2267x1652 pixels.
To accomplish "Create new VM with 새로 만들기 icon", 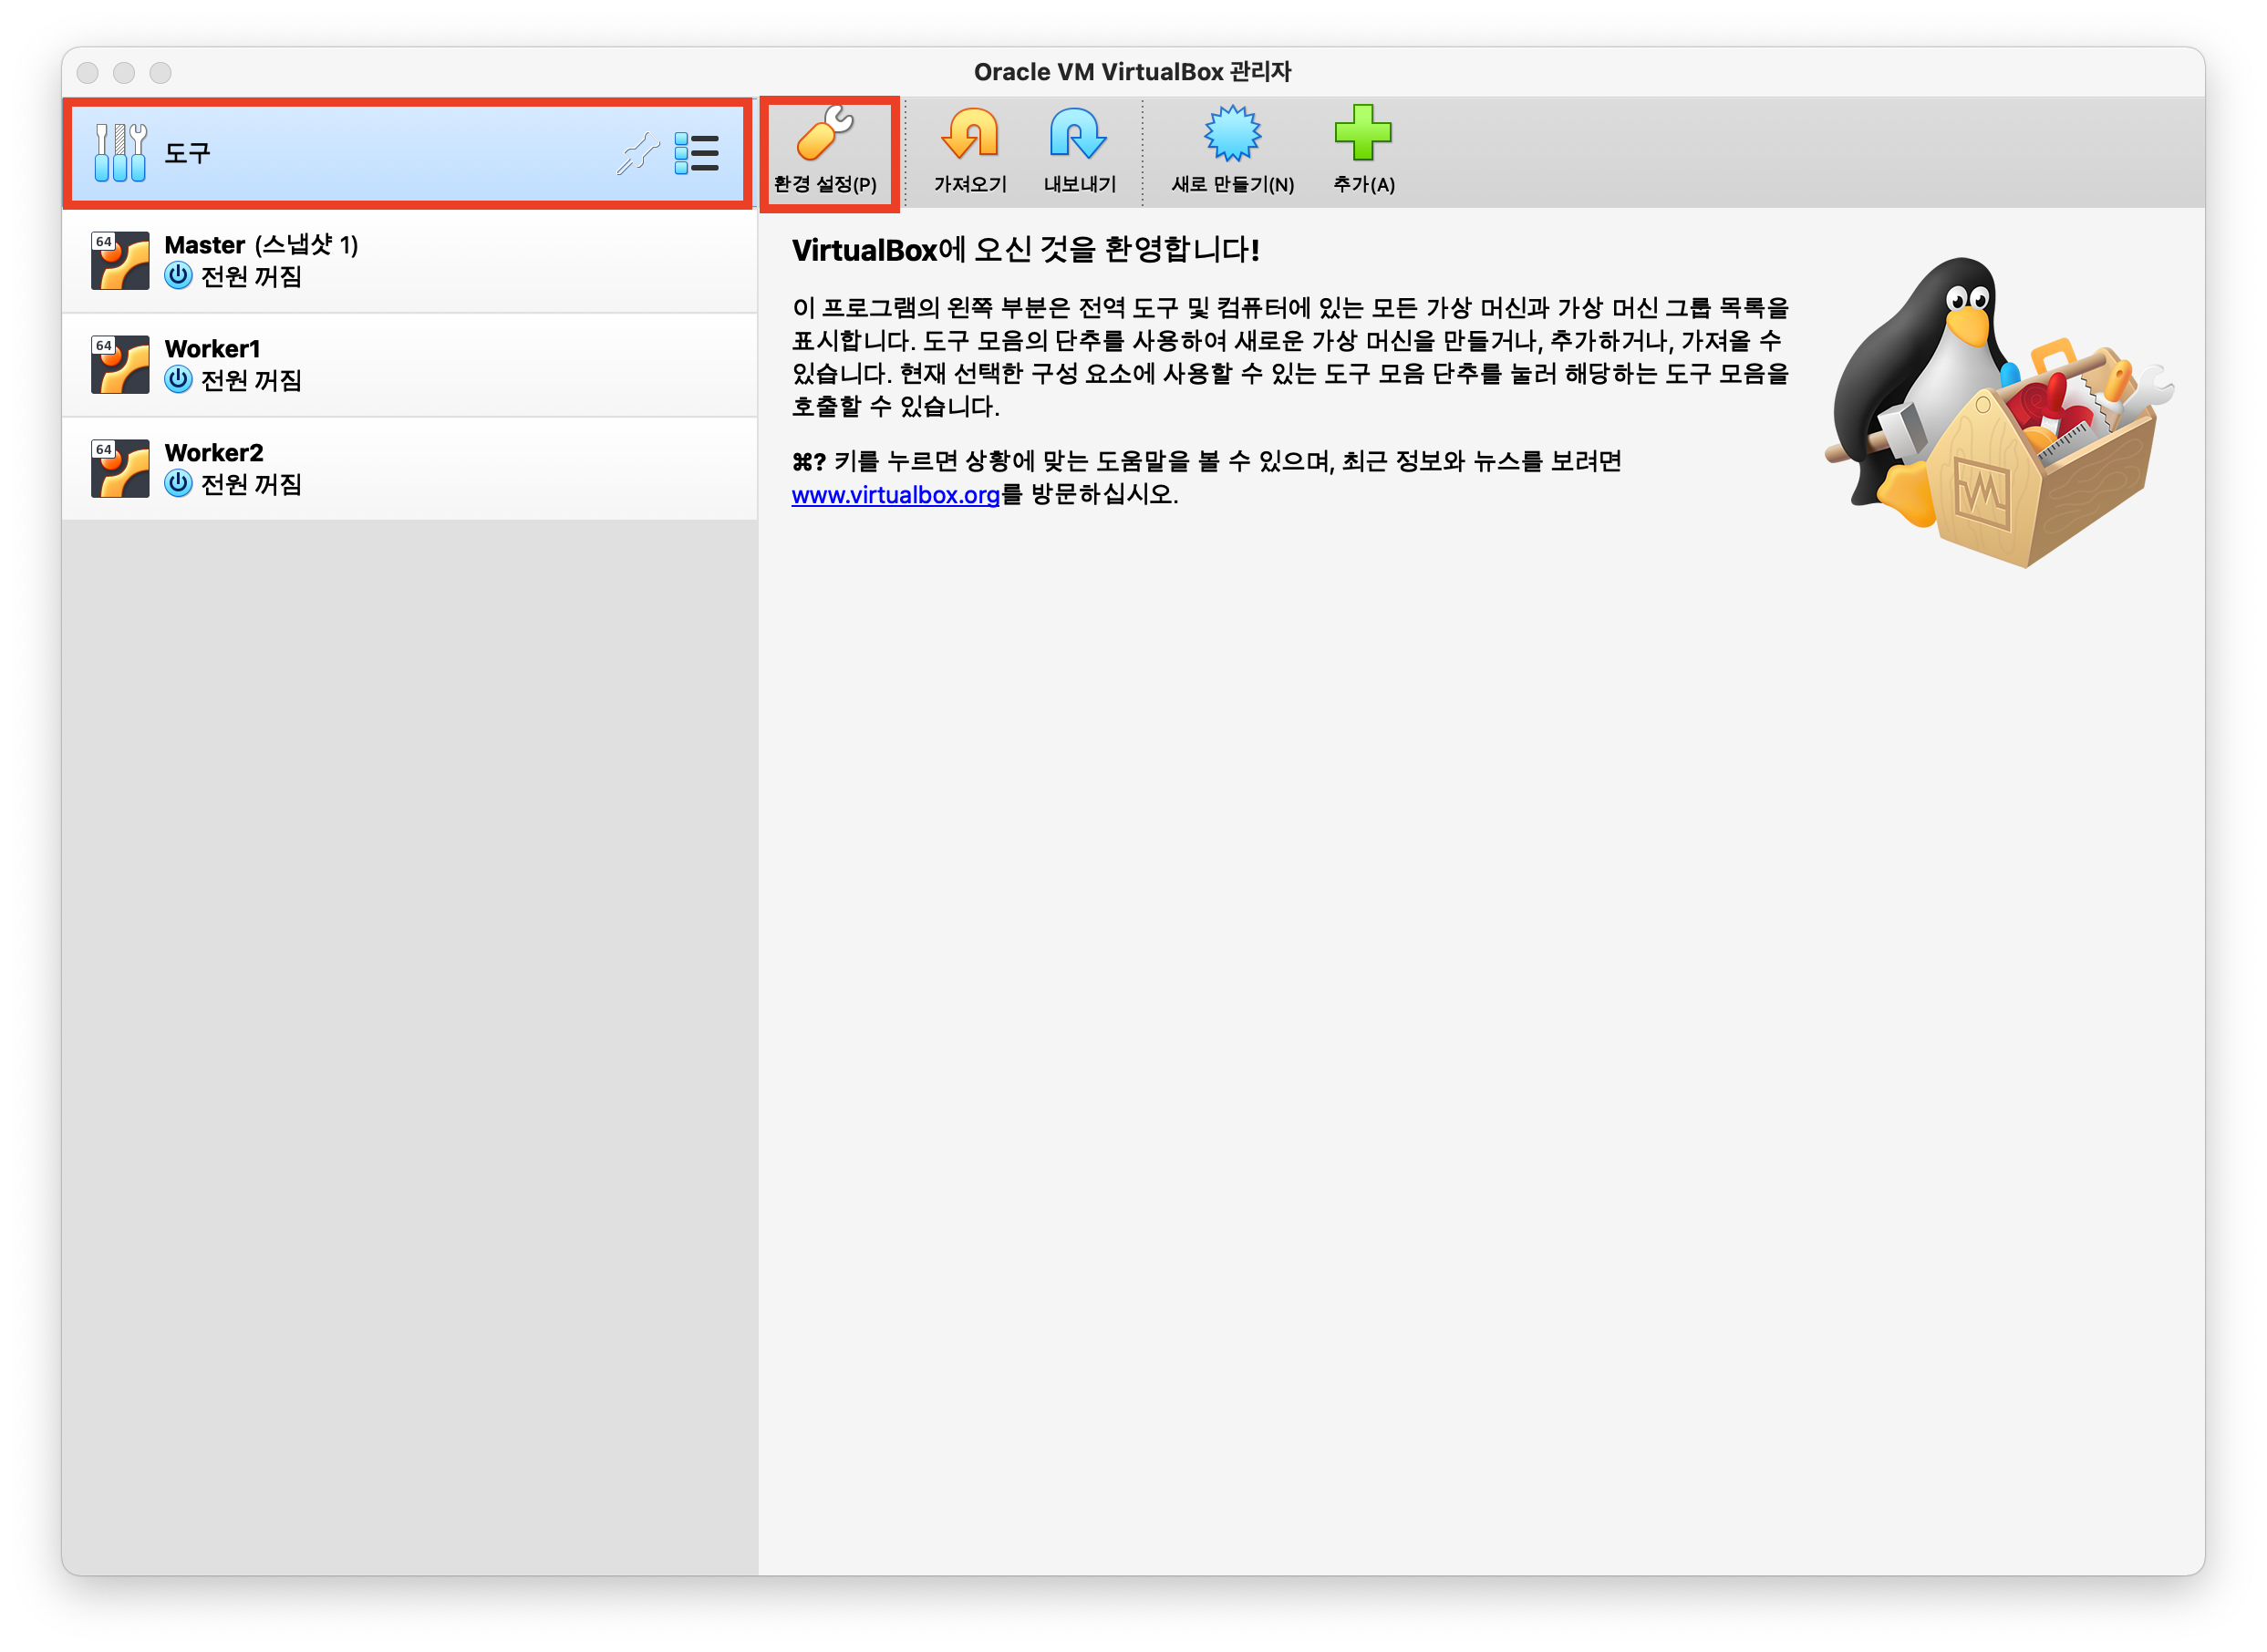I will pyautogui.click(x=1232, y=135).
